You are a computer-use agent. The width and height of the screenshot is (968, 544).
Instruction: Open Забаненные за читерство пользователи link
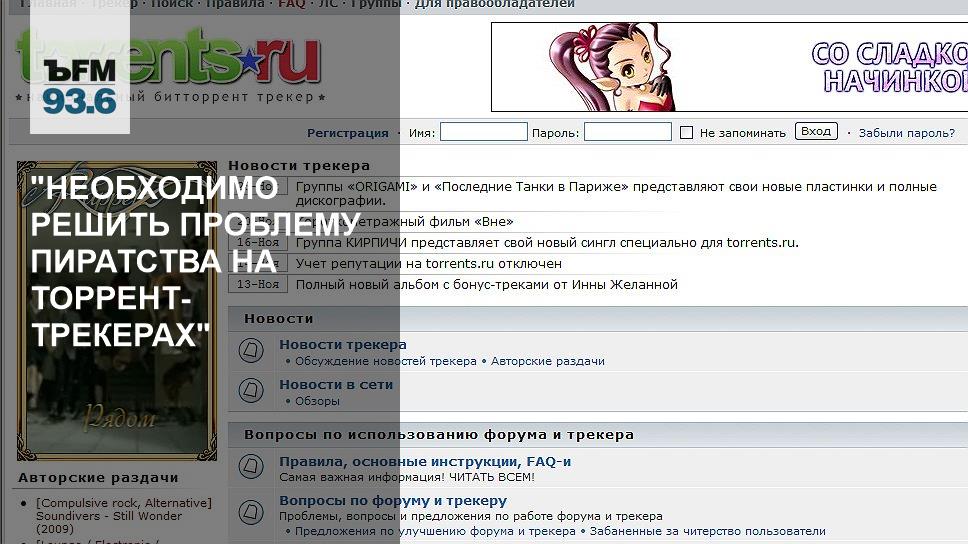(707, 531)
